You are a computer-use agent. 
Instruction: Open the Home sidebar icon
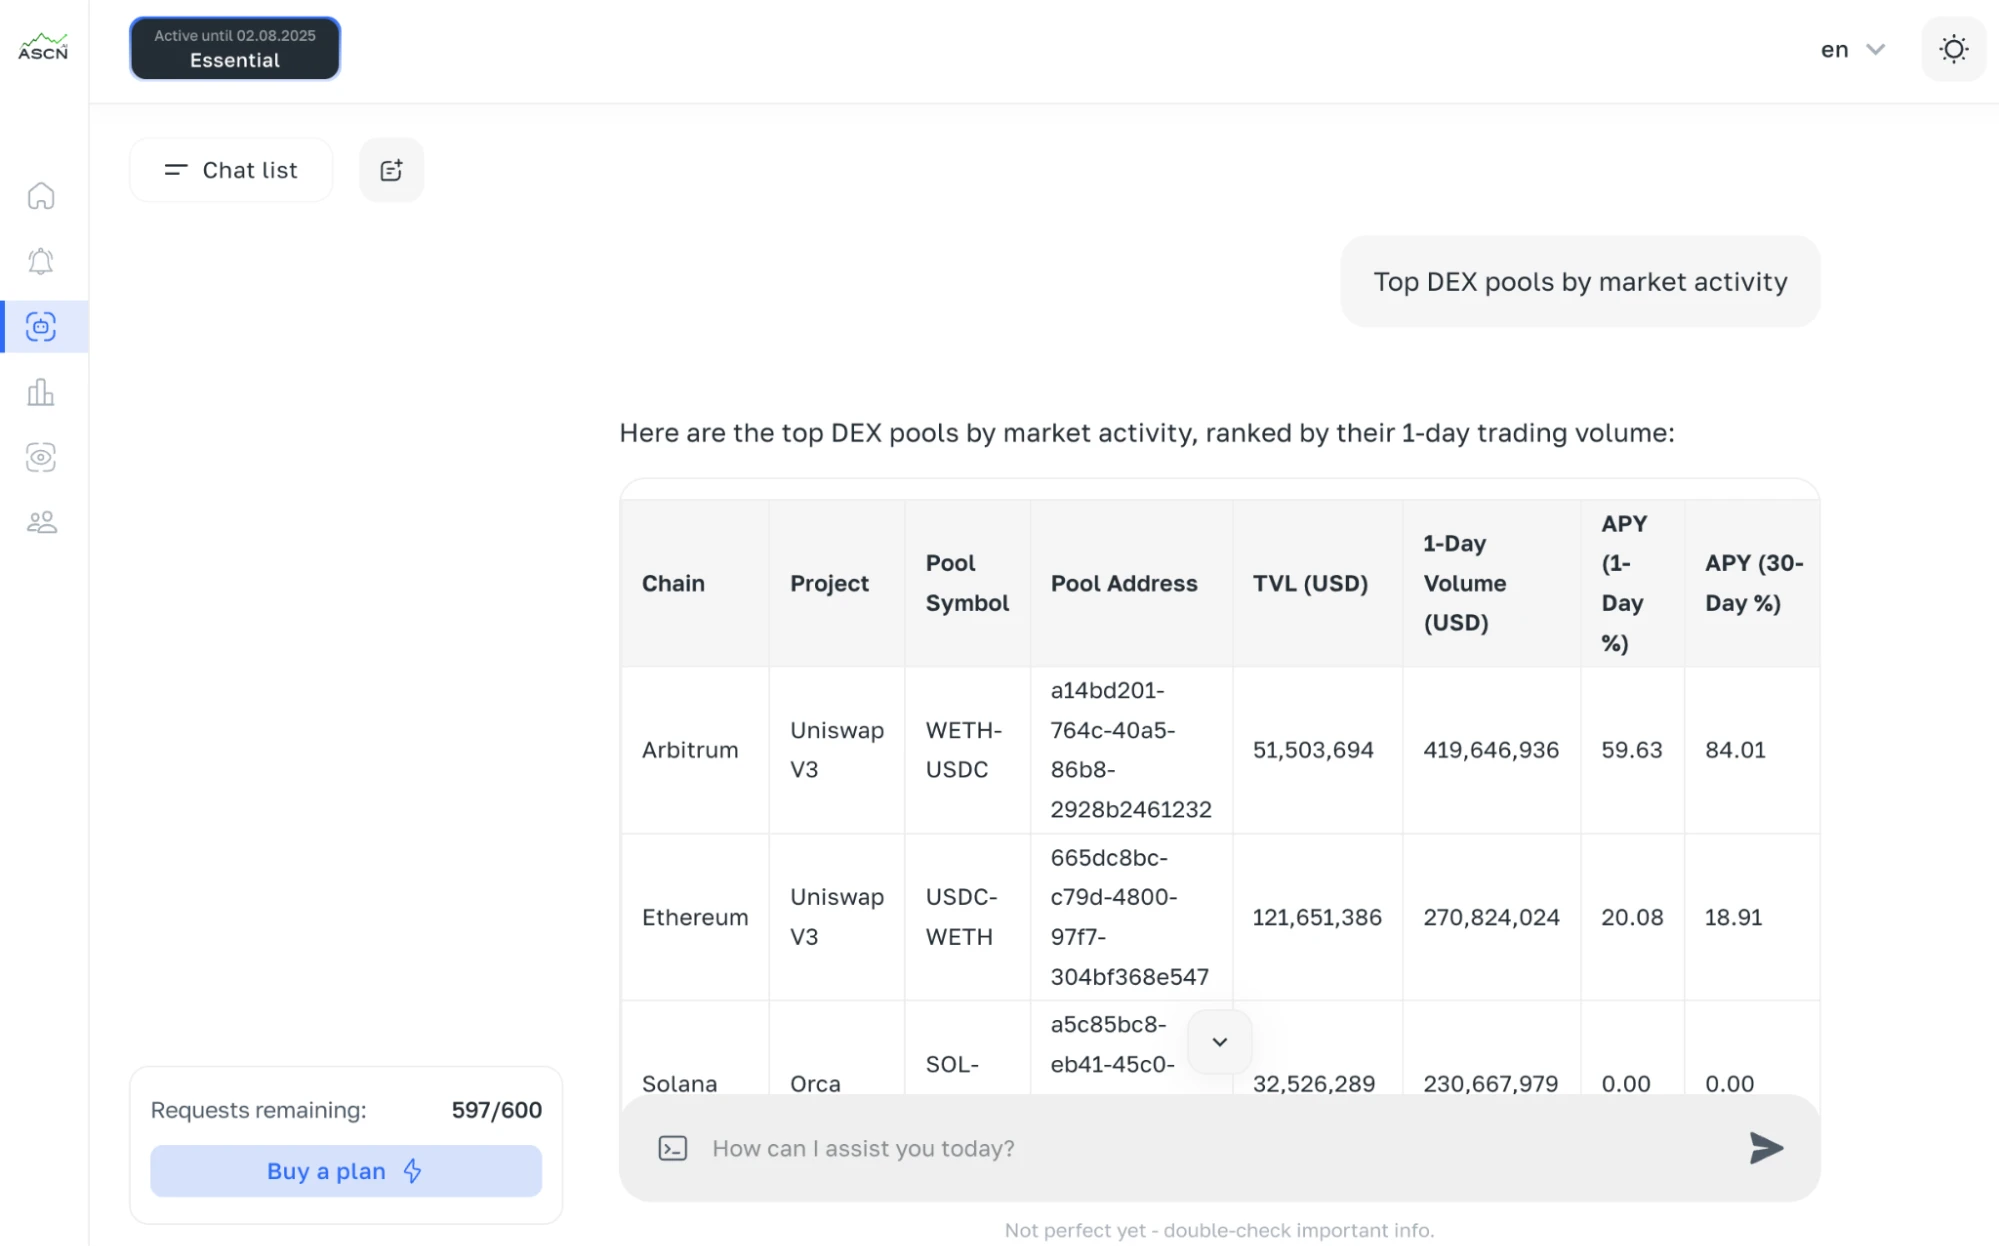pos(41,196)
